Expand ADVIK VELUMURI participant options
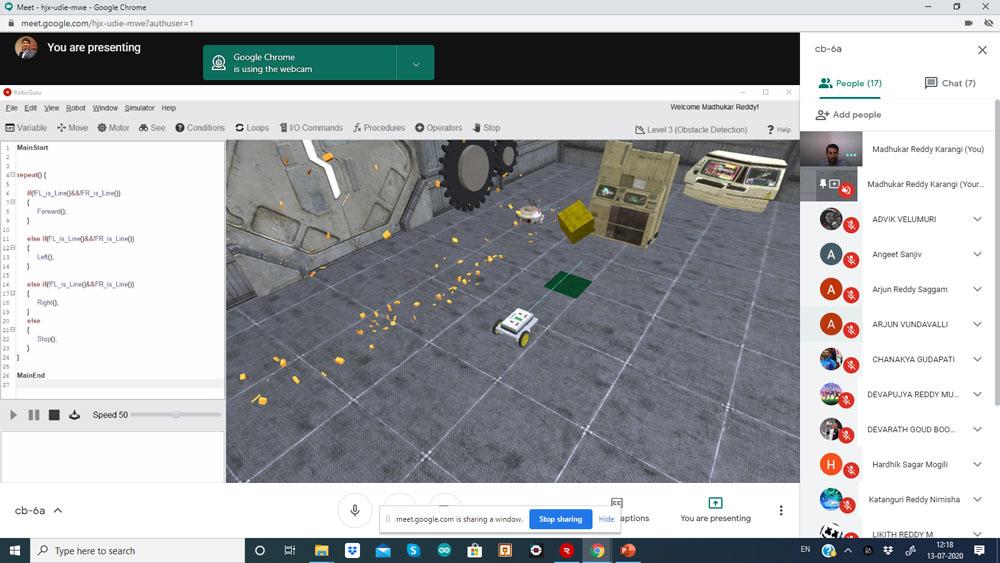 tap(977, 219)
